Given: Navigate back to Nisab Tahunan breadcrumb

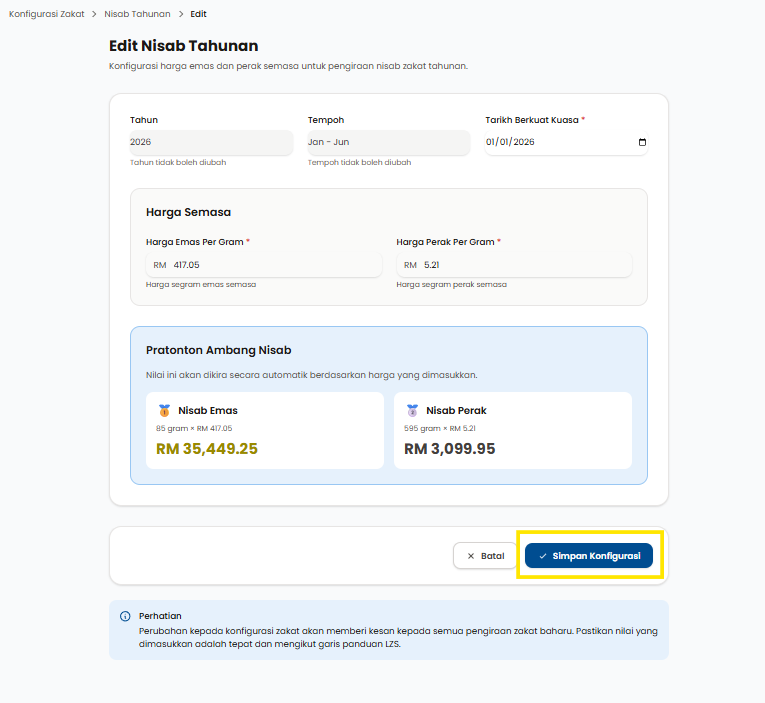Looking at the screenshot, I should coord(137,15).
